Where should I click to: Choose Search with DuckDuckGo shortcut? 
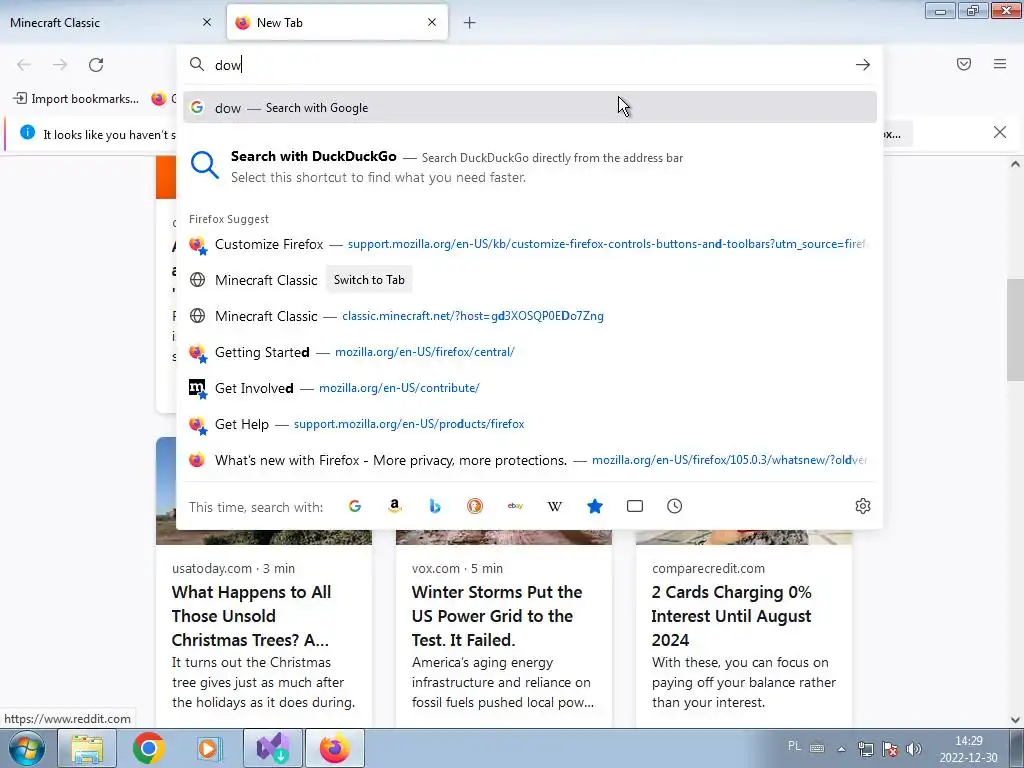[x=530, y=167]
